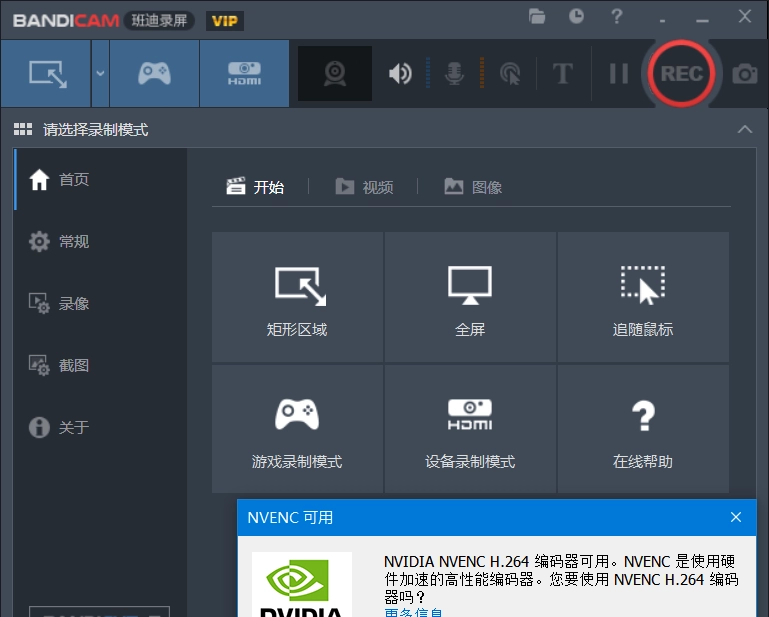Select rectangle screen recording mode in toolbar
Viewport: 769px width, 617px height.
click(46, 74)
